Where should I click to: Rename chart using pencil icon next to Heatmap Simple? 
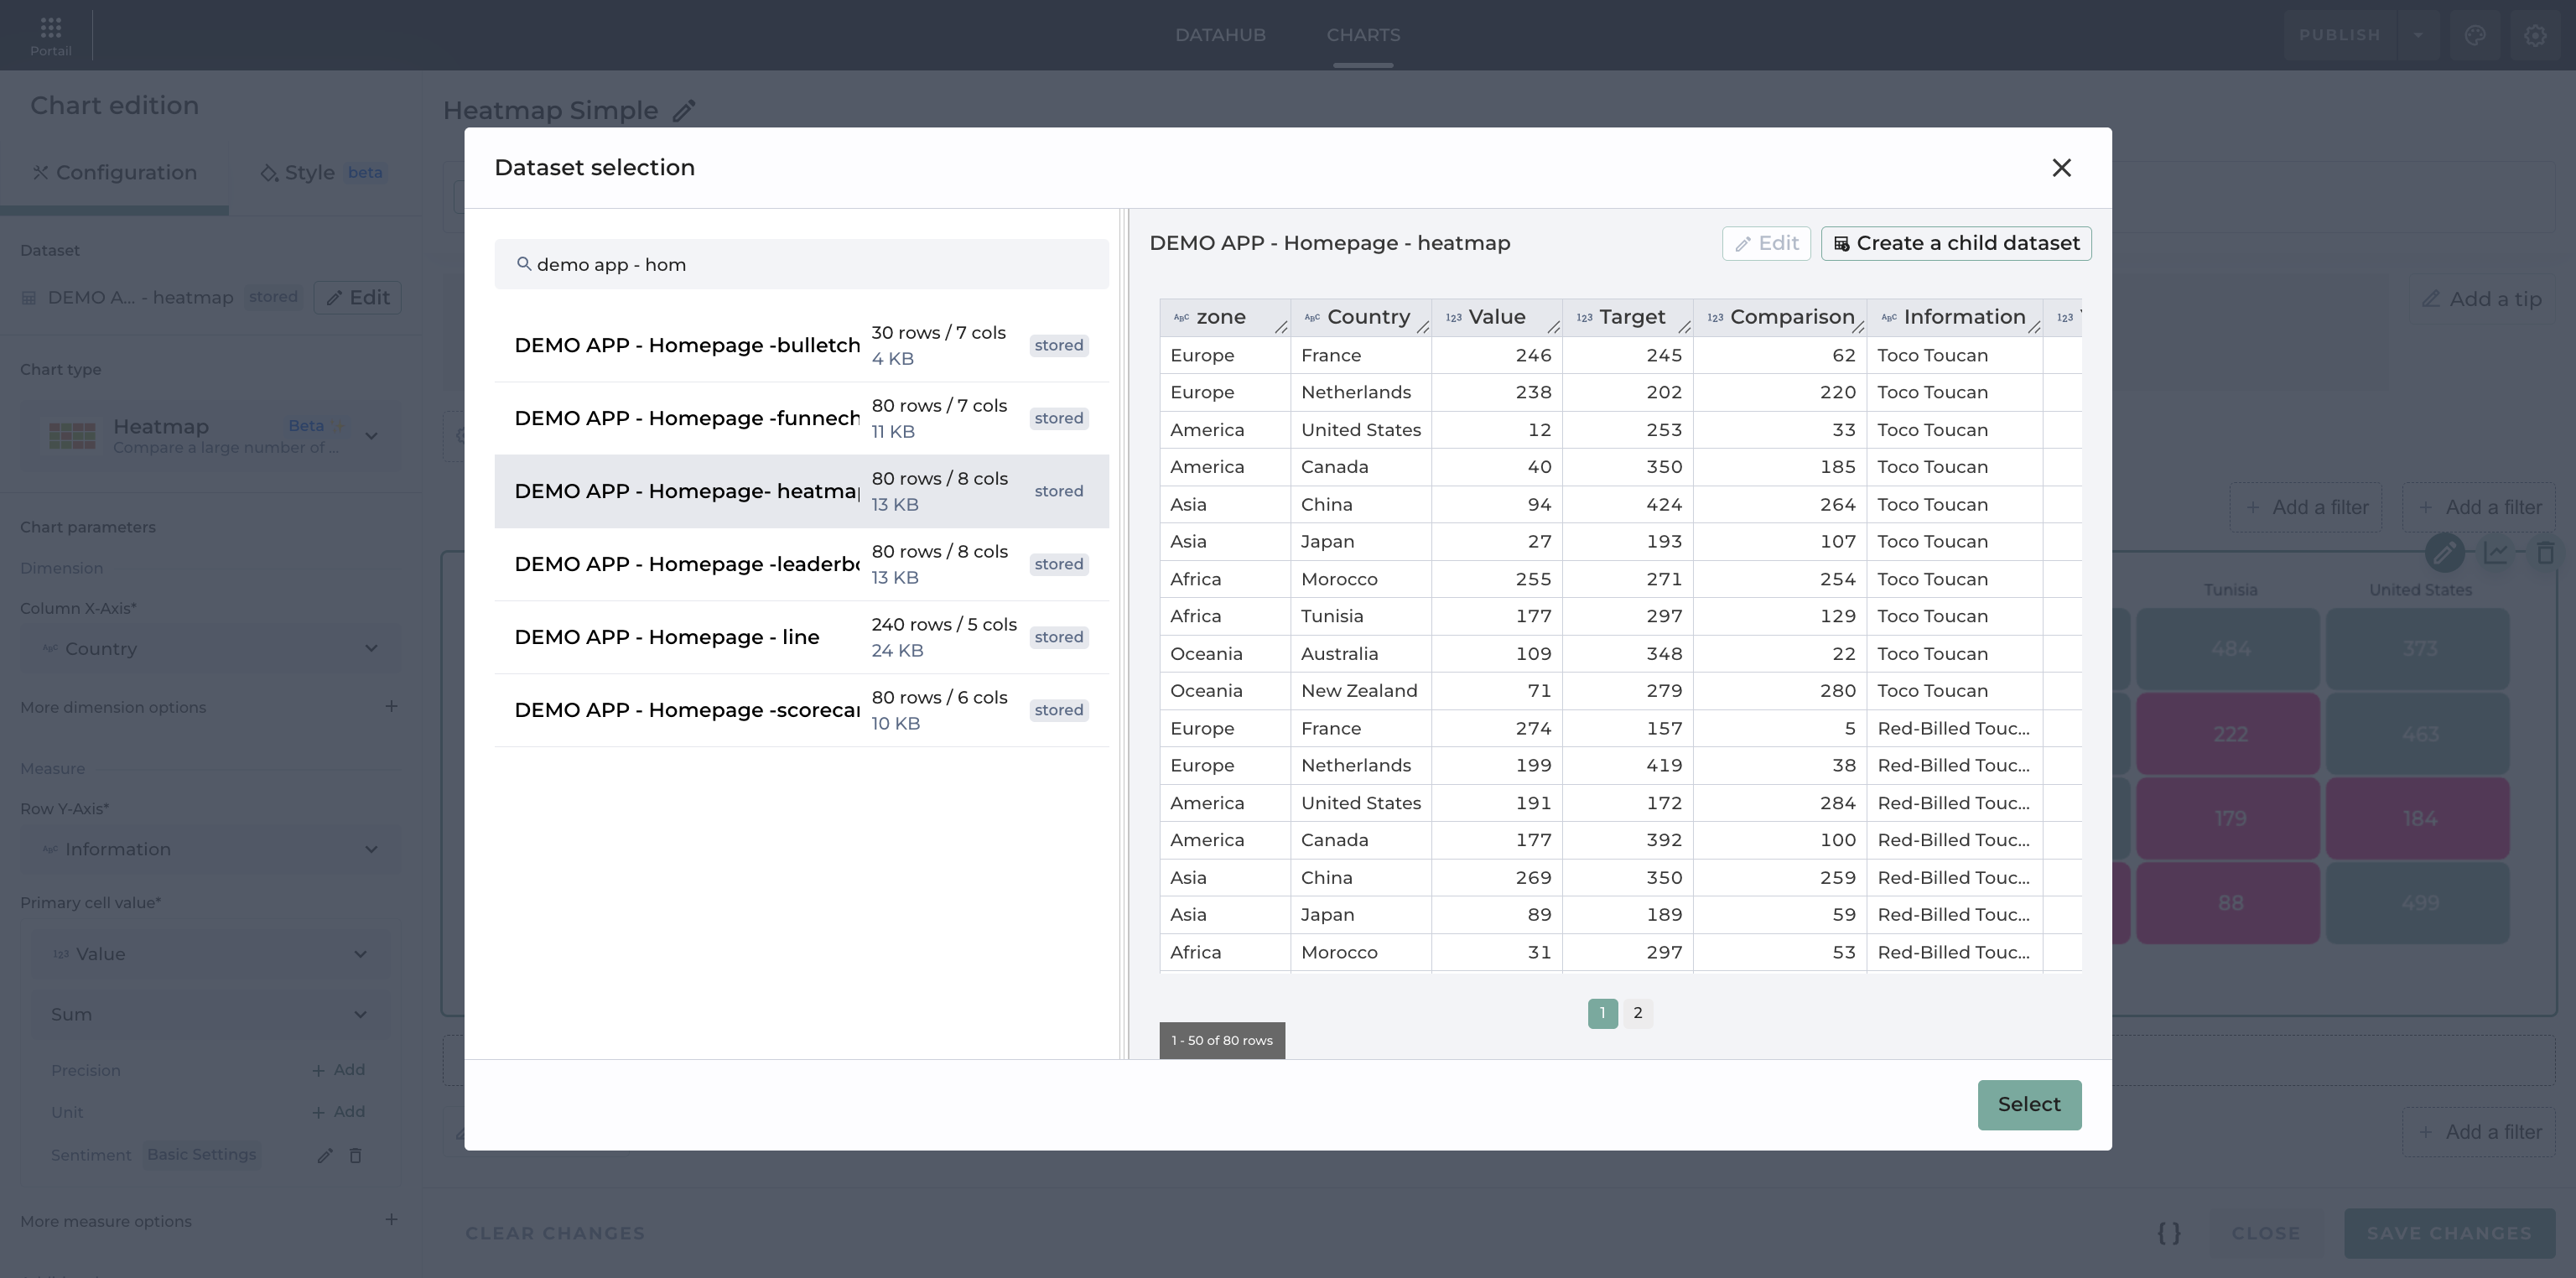[684, 111]
